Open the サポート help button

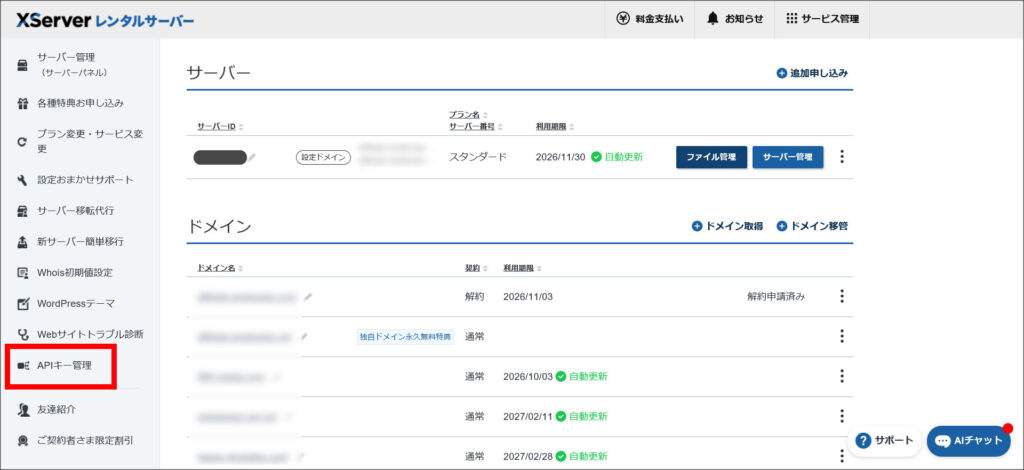[x=885, y=440]
